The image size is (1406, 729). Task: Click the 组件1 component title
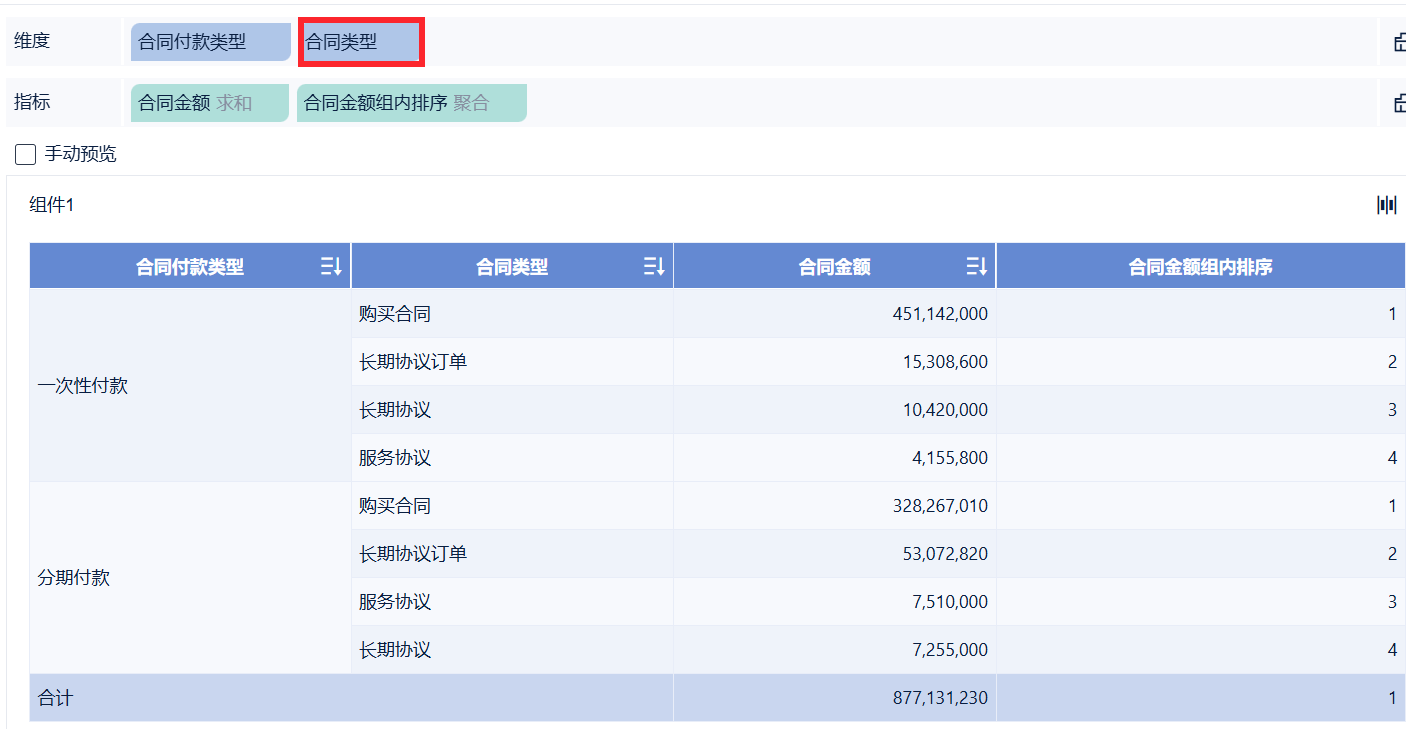tap(52, 205)
